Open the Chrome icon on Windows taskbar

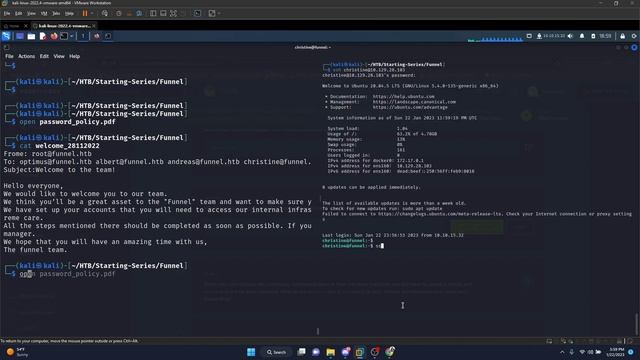[x=390, y=352]
